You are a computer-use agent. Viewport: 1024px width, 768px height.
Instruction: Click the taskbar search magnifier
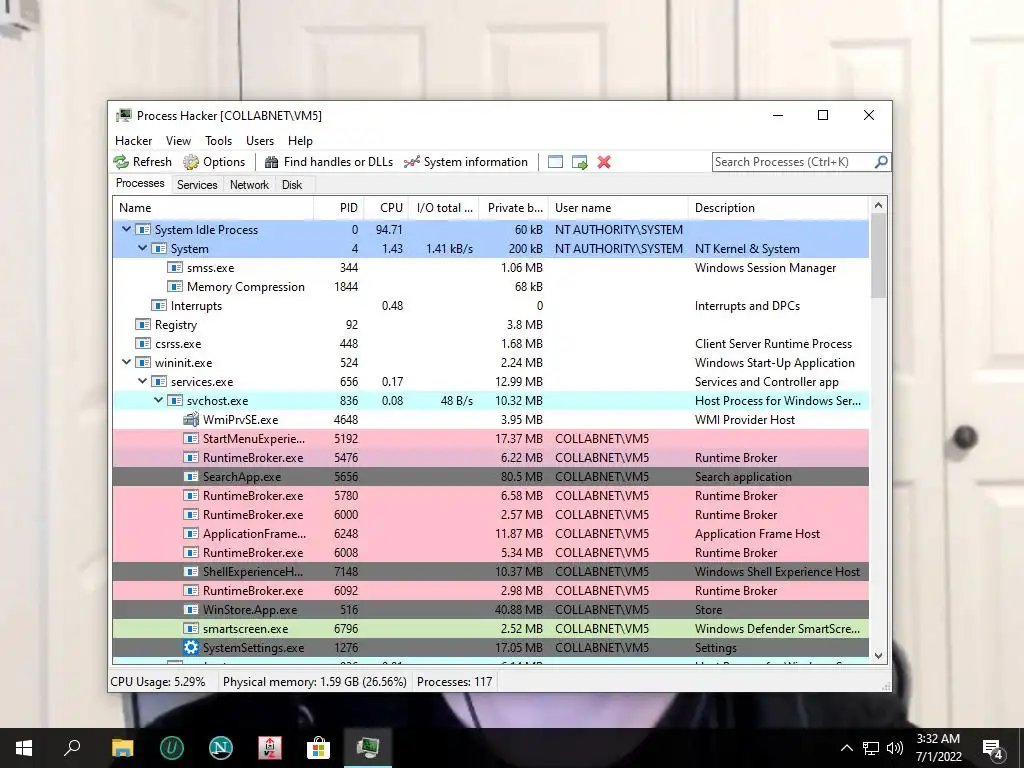click(72, 746)
